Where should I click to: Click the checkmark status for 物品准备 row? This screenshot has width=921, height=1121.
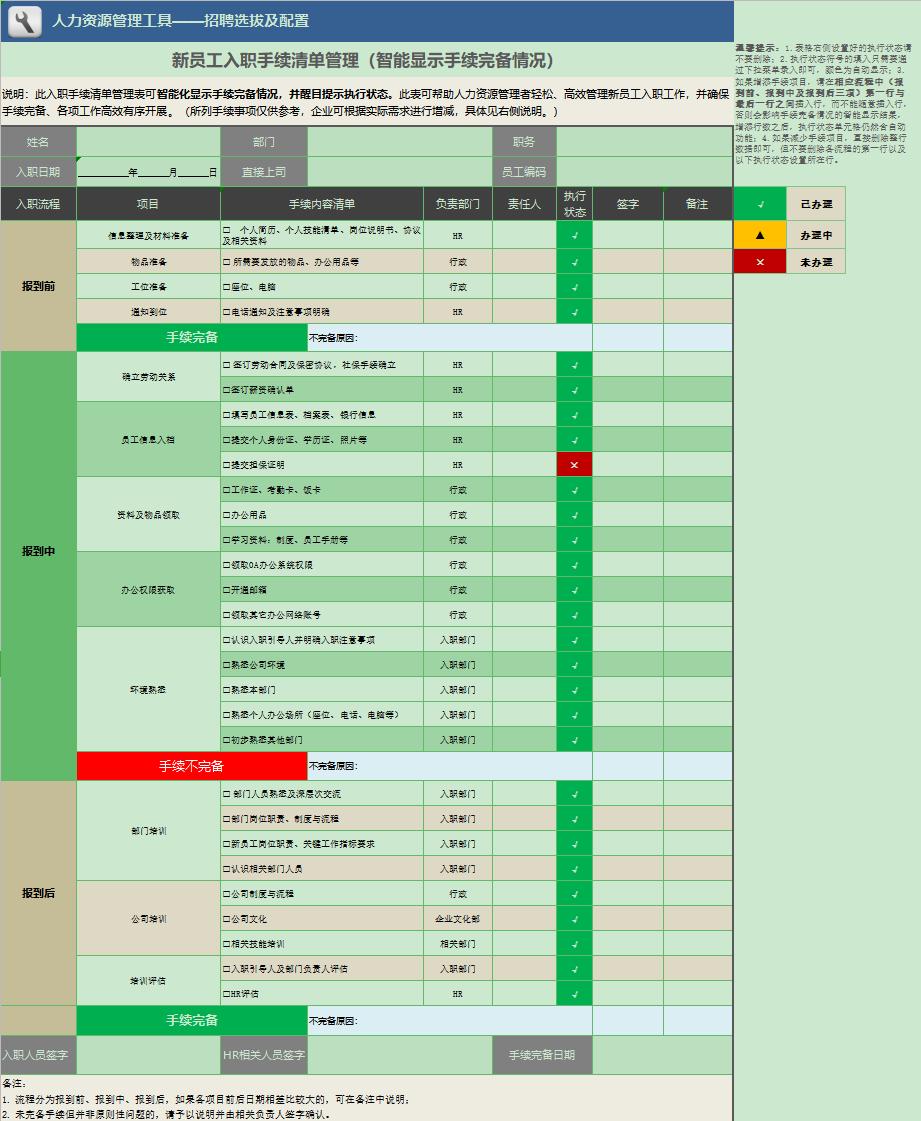pyautogui.click(x=572, y=261)
